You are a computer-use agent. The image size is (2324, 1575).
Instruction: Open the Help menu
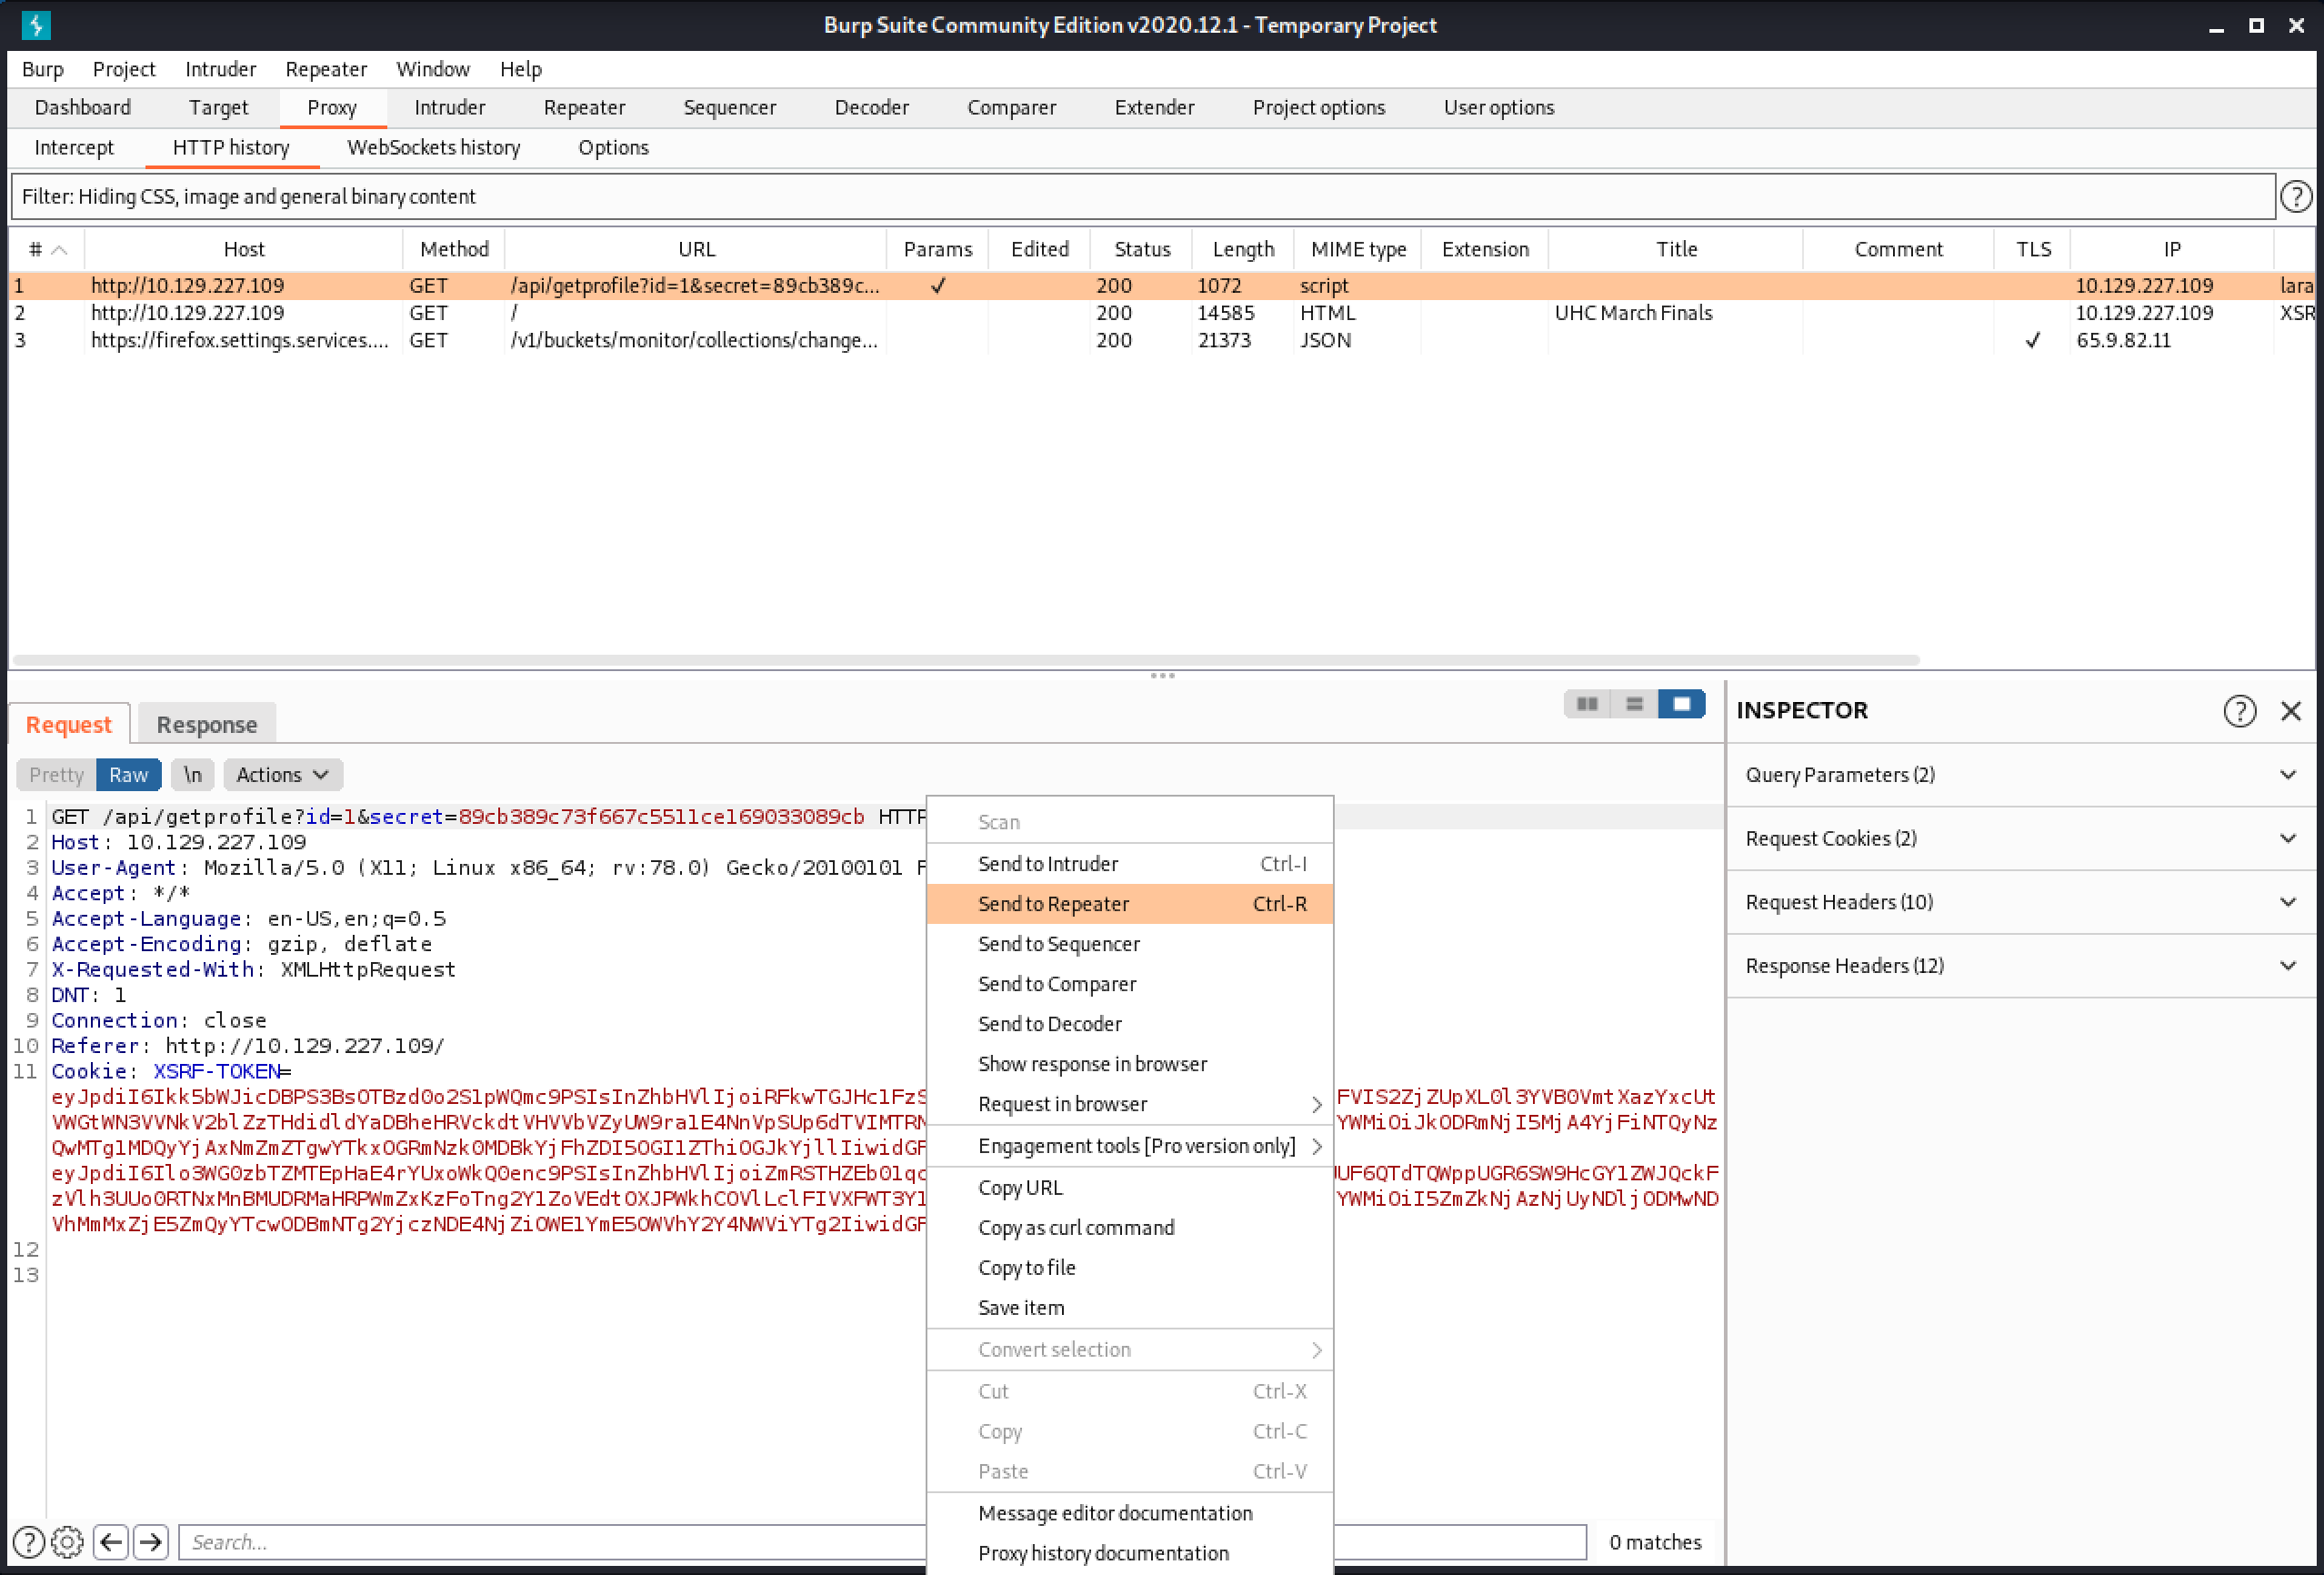click(521, 69)
